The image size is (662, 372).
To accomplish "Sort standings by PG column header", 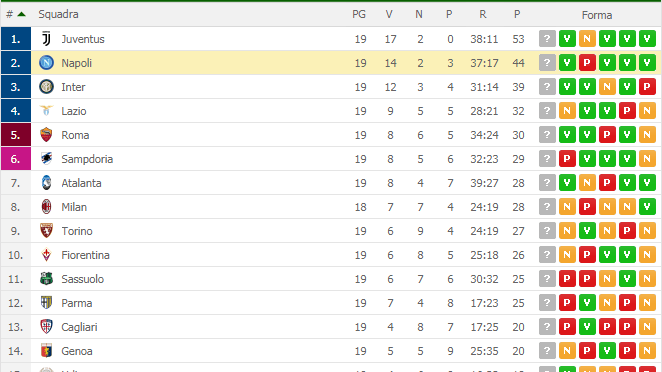I will pyautogui.click(x=359, y=14).
